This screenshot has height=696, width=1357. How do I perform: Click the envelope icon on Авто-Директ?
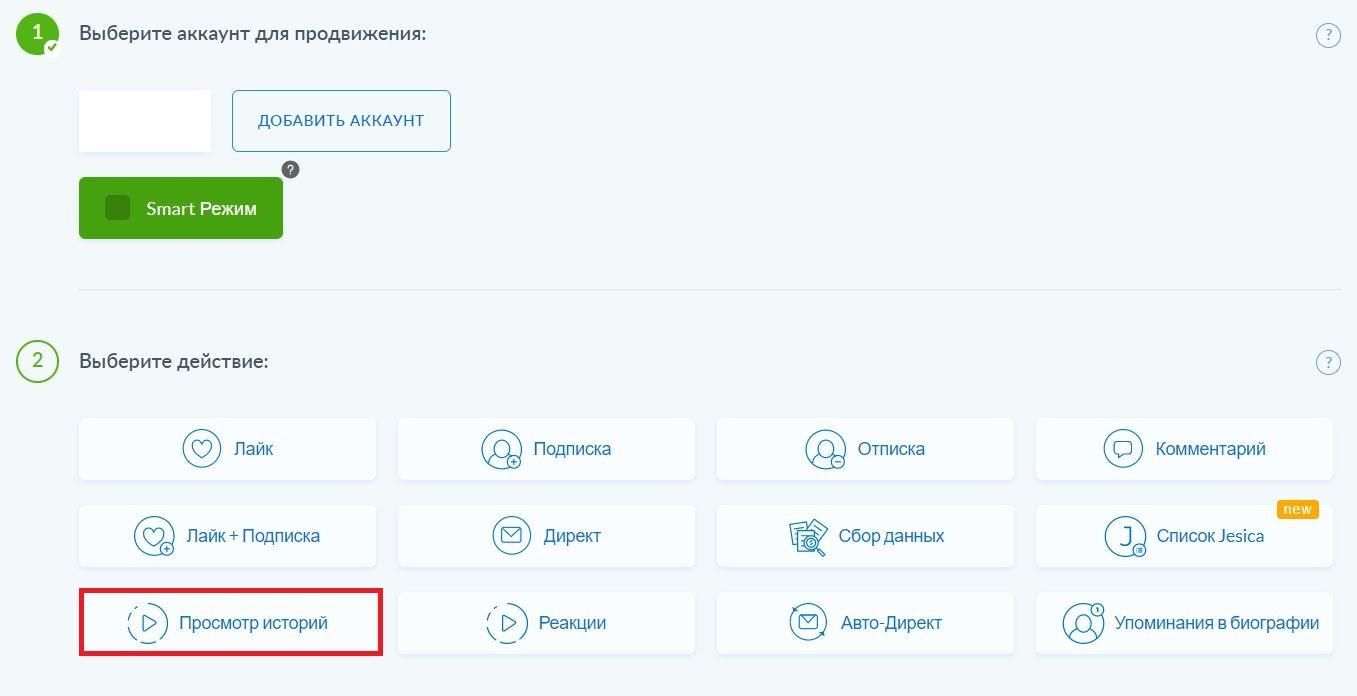click(x=808, y=622)
